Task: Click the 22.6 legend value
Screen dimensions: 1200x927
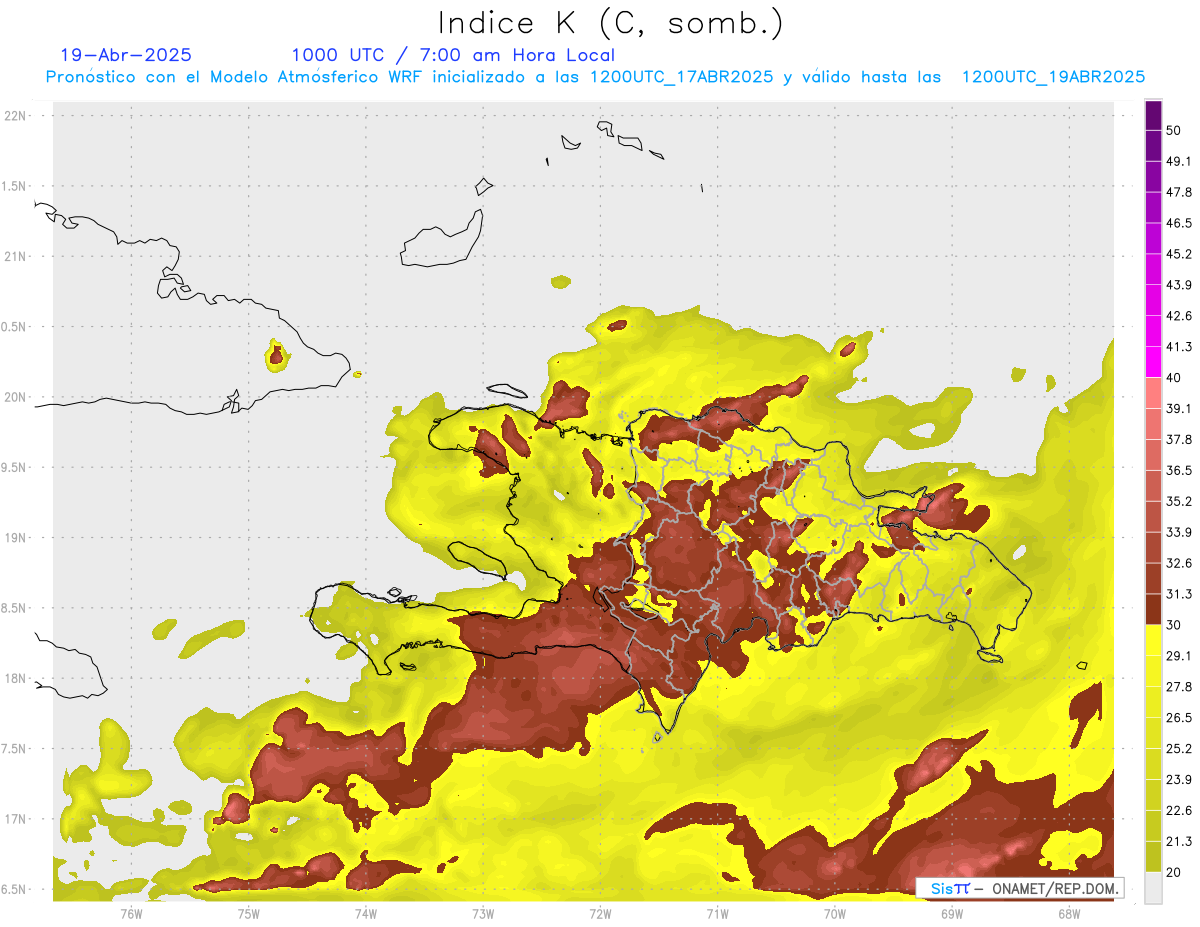Action: pos(1180,811)
